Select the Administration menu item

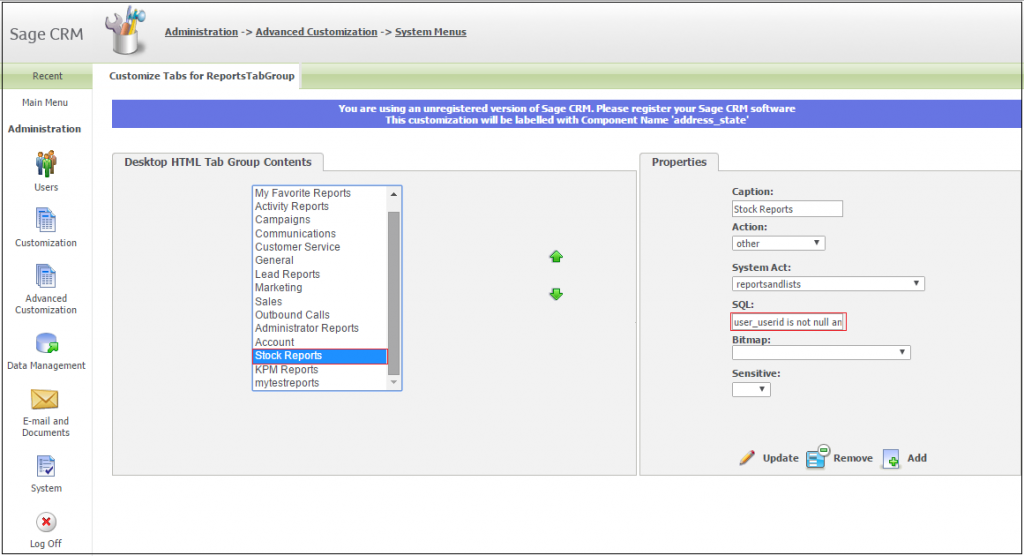(44, 129)
